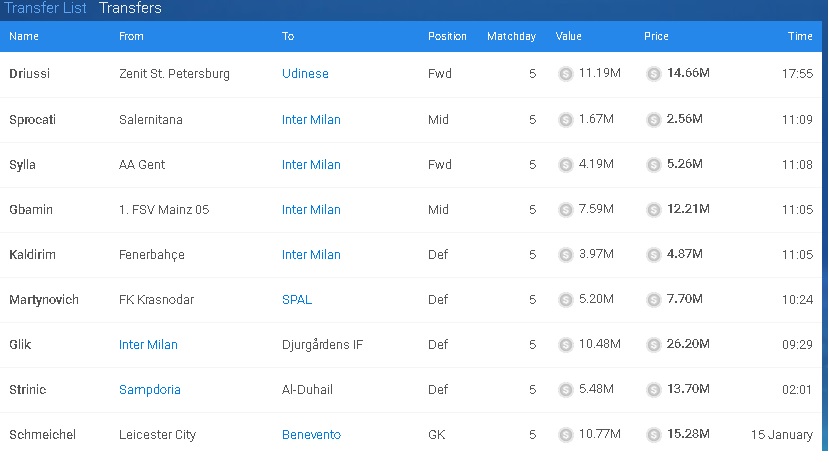Click Salernitana club text
The image size is (829, 463).
[x=151, y=120]
